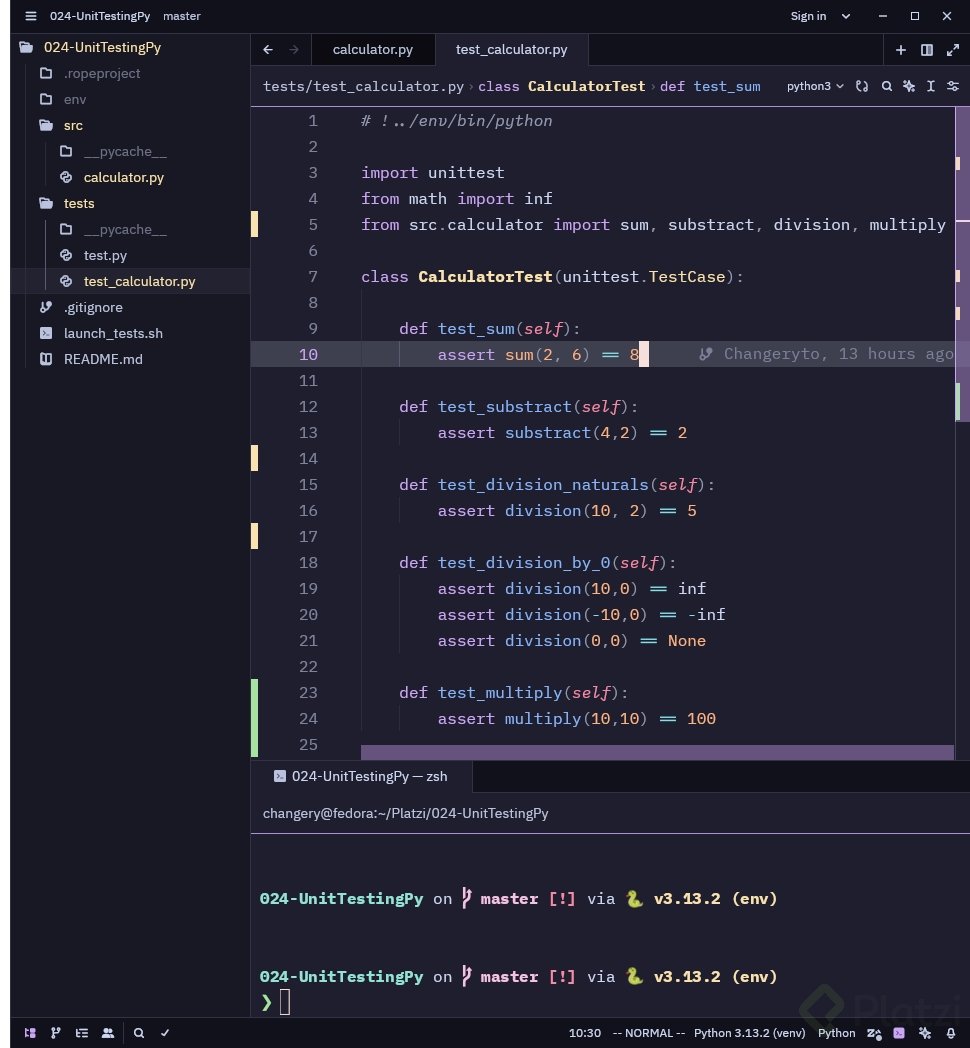Open the selections I-beam menu

pos(931,86)
